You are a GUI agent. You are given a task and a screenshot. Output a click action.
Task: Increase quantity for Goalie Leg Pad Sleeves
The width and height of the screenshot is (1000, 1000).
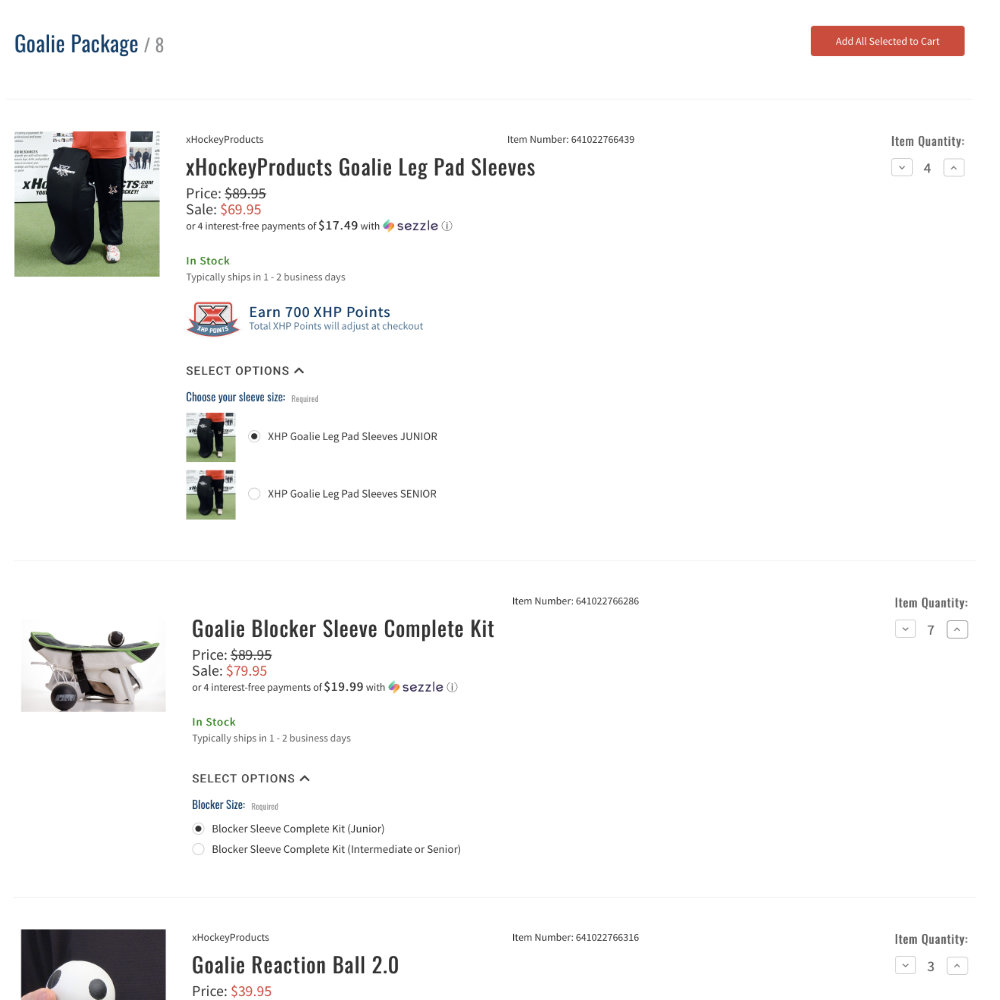953,168
